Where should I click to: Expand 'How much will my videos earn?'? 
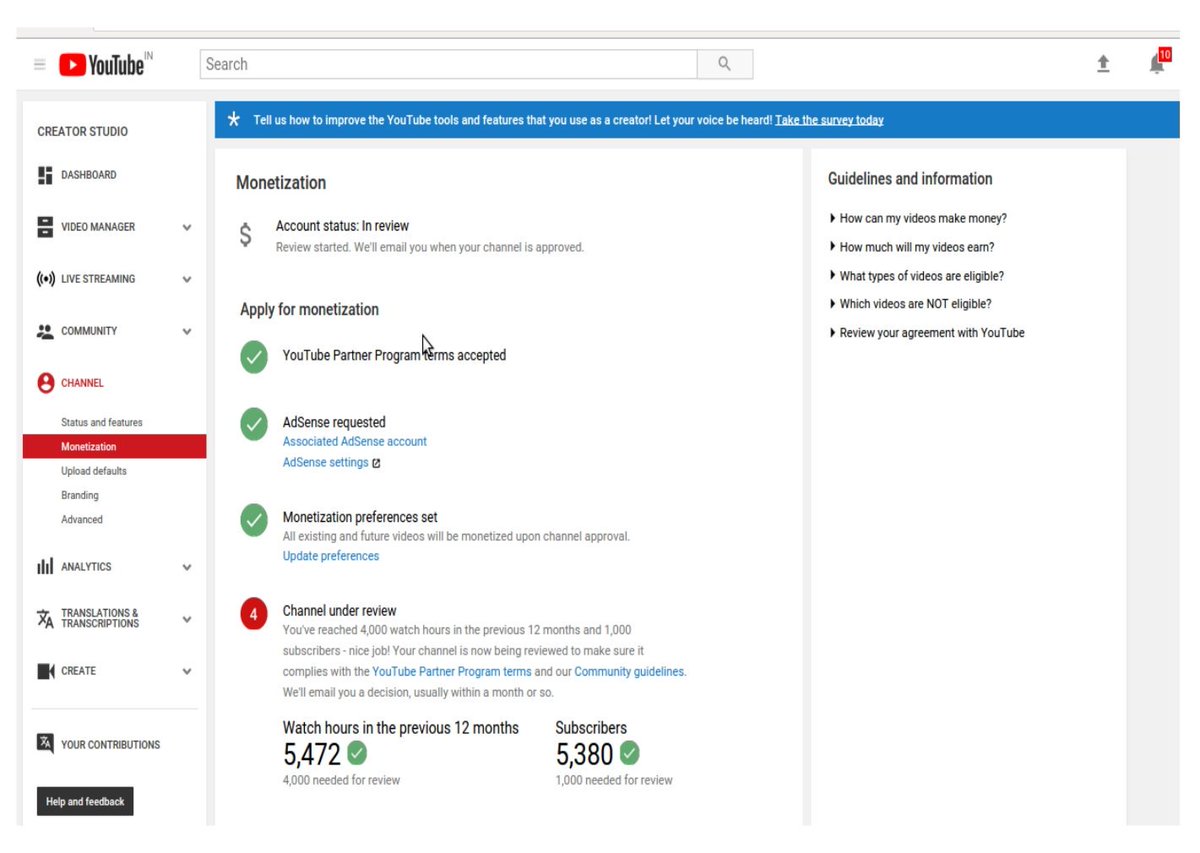point(912,247)
